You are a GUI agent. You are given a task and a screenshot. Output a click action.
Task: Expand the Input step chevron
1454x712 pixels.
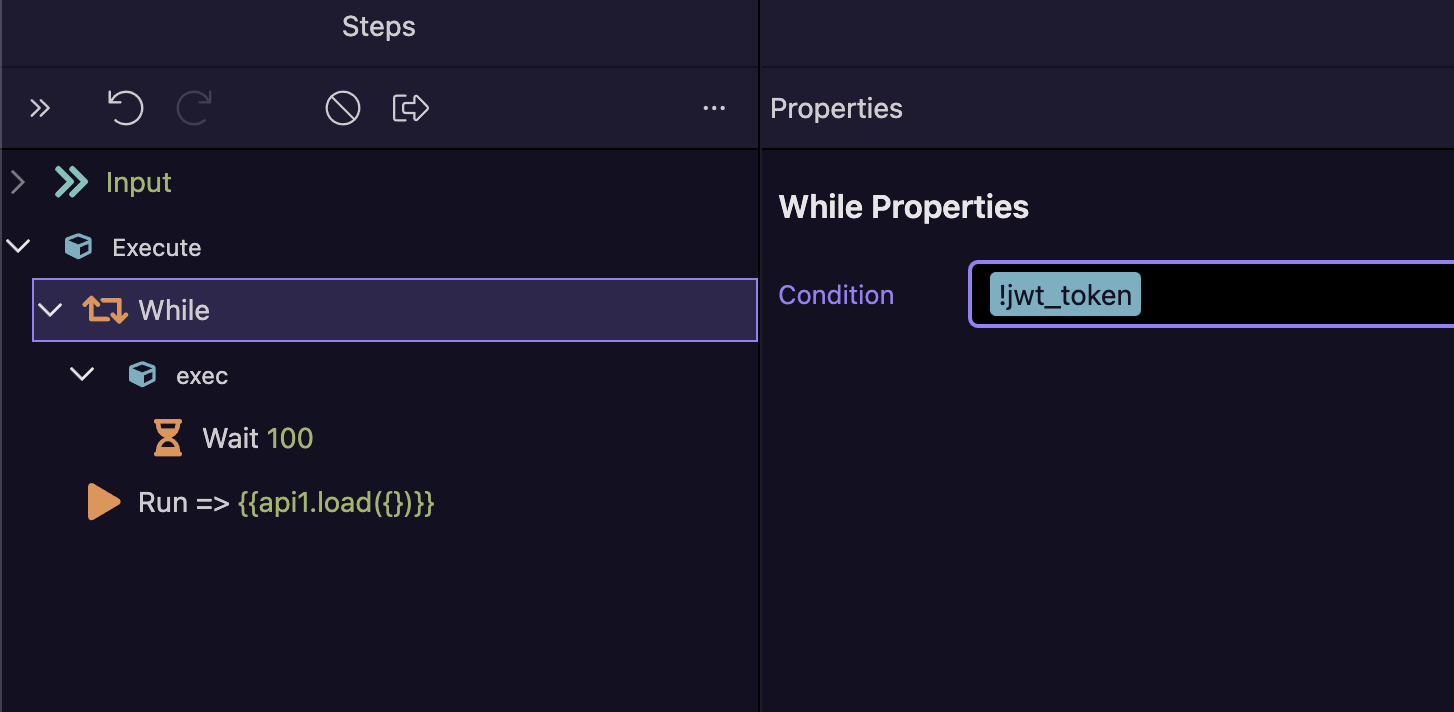pyautogui.click(x=17, y=182)
